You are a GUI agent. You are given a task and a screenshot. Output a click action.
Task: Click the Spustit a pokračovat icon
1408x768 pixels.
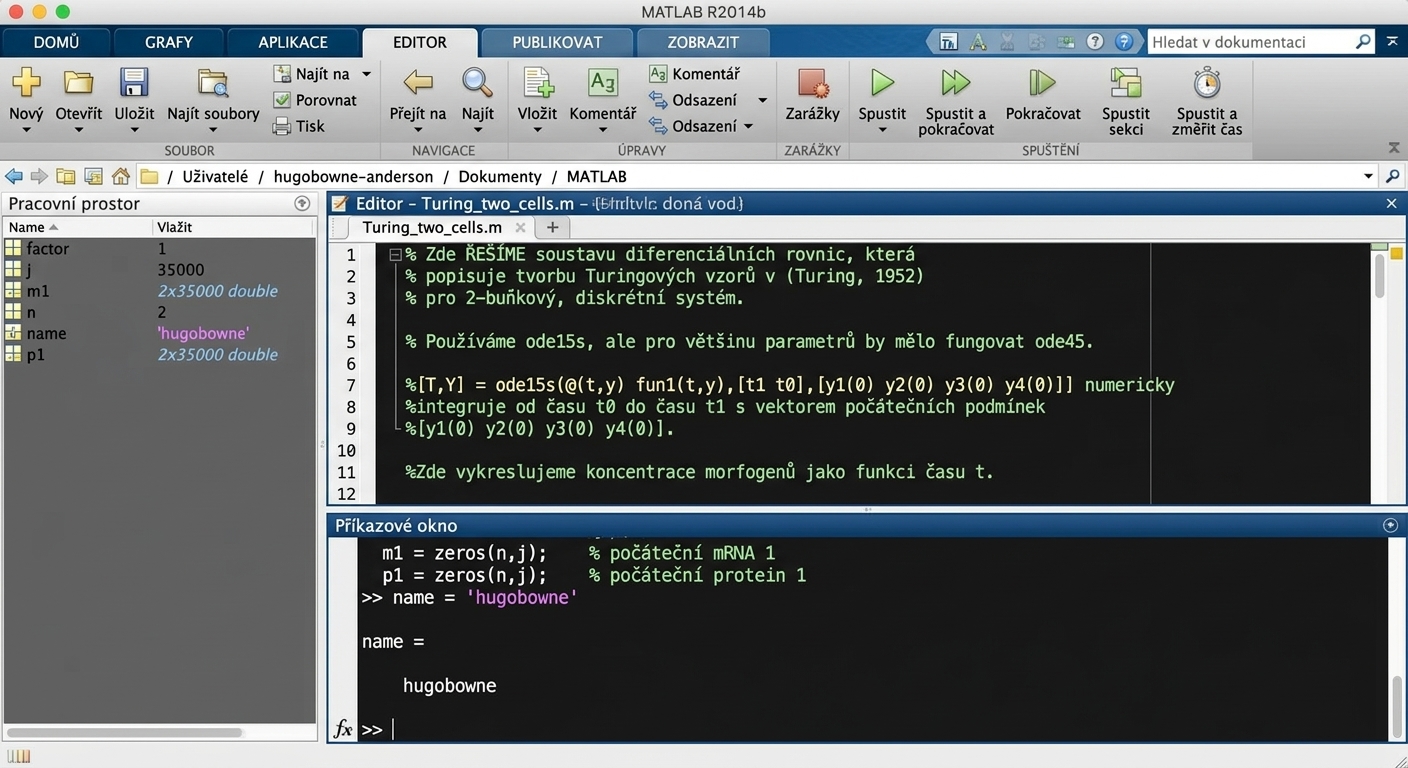coord(956,82)
